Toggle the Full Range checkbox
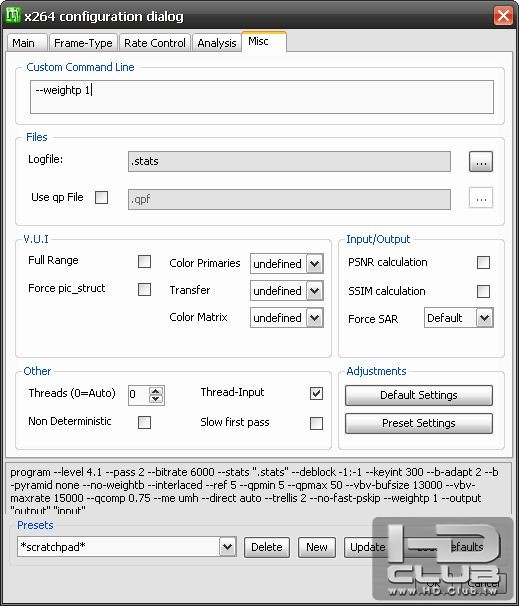This screenshot has width=519, height=606. [145, 262]
